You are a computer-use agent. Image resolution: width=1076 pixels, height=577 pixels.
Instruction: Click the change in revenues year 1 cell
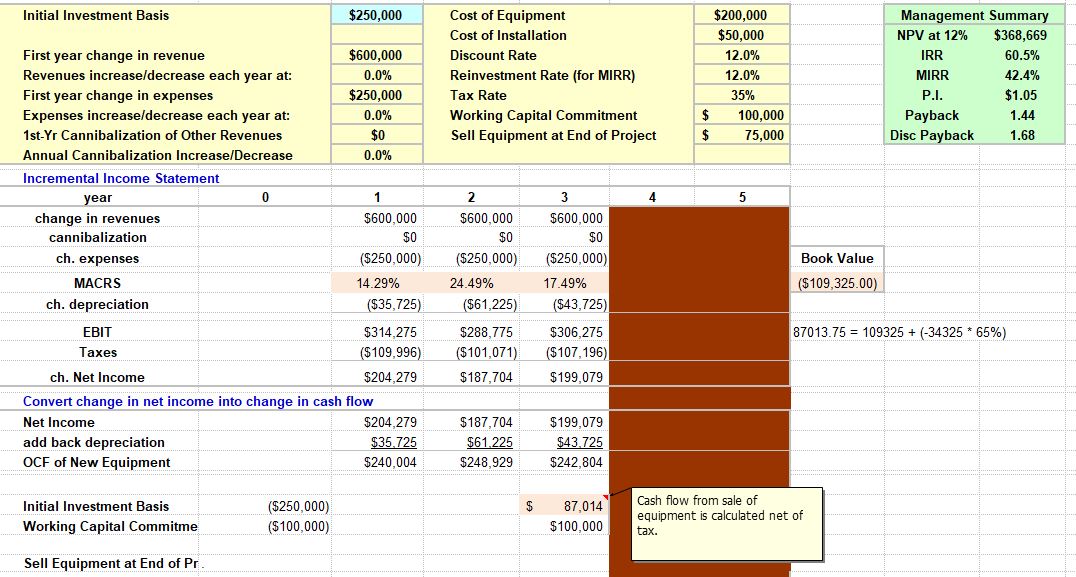pyautogui.click(x=377, y=217)
